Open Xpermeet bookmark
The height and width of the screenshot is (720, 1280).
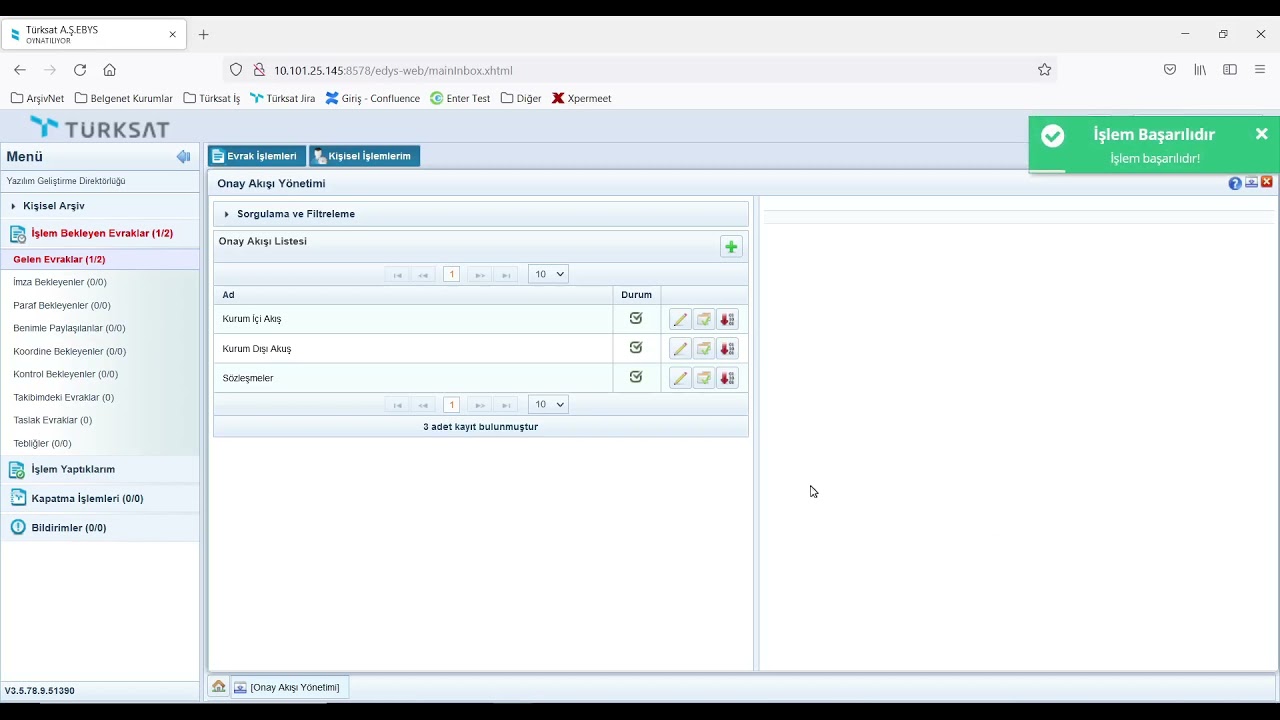point(582,98)
